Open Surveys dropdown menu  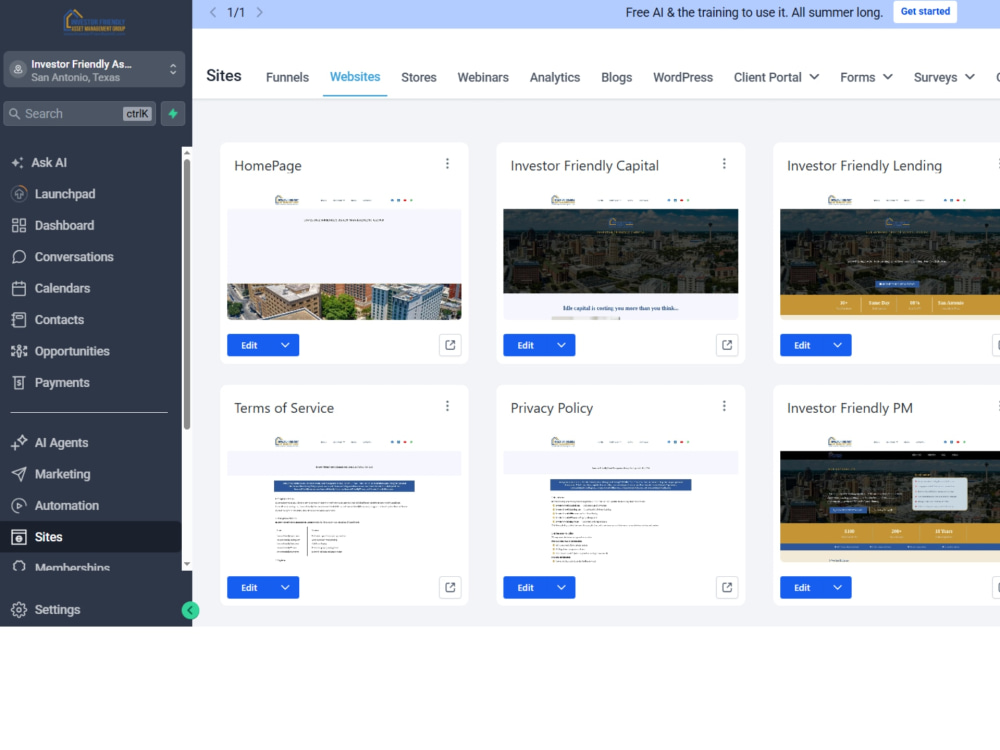944,77
